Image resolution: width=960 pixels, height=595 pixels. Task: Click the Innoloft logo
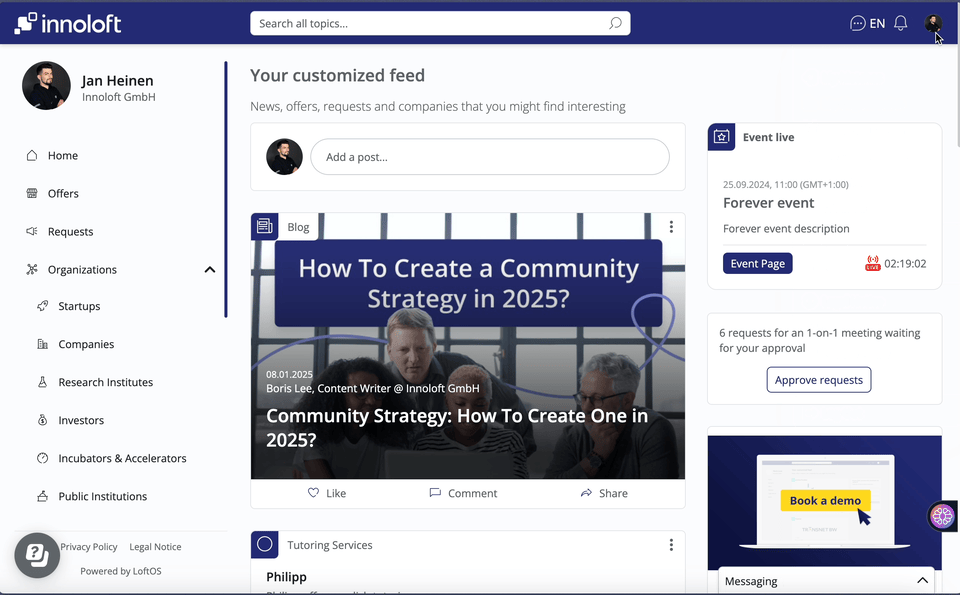[x=68, y=23]
